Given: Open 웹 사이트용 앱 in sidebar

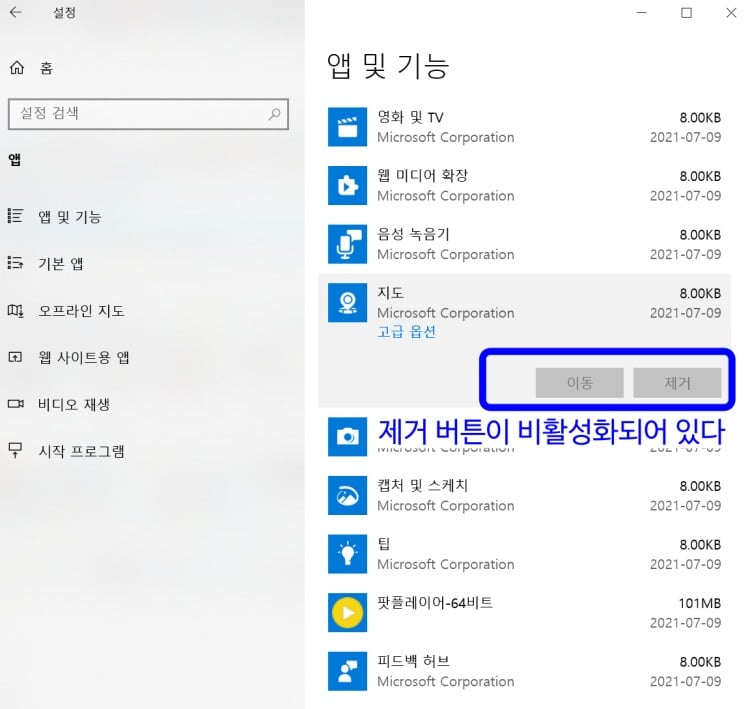Looking at the screenshot, I should pyautogui.click(x=84, y=357).
